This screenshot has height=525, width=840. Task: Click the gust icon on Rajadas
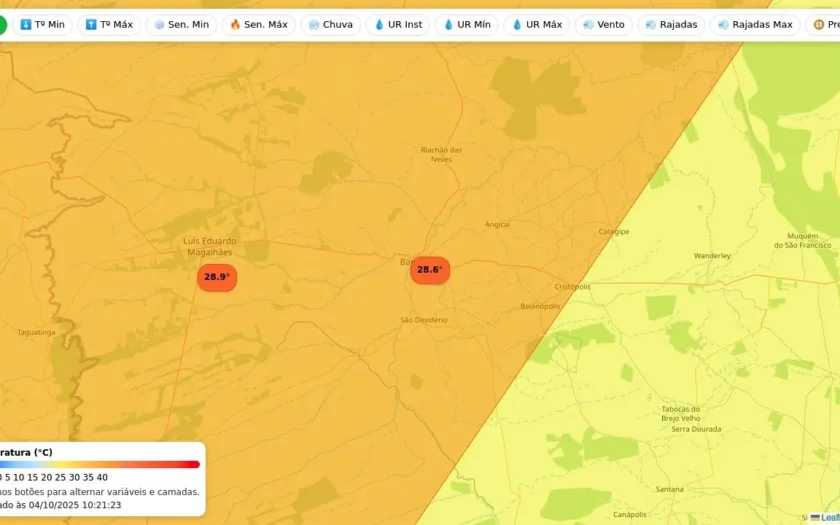click(651, 25)
